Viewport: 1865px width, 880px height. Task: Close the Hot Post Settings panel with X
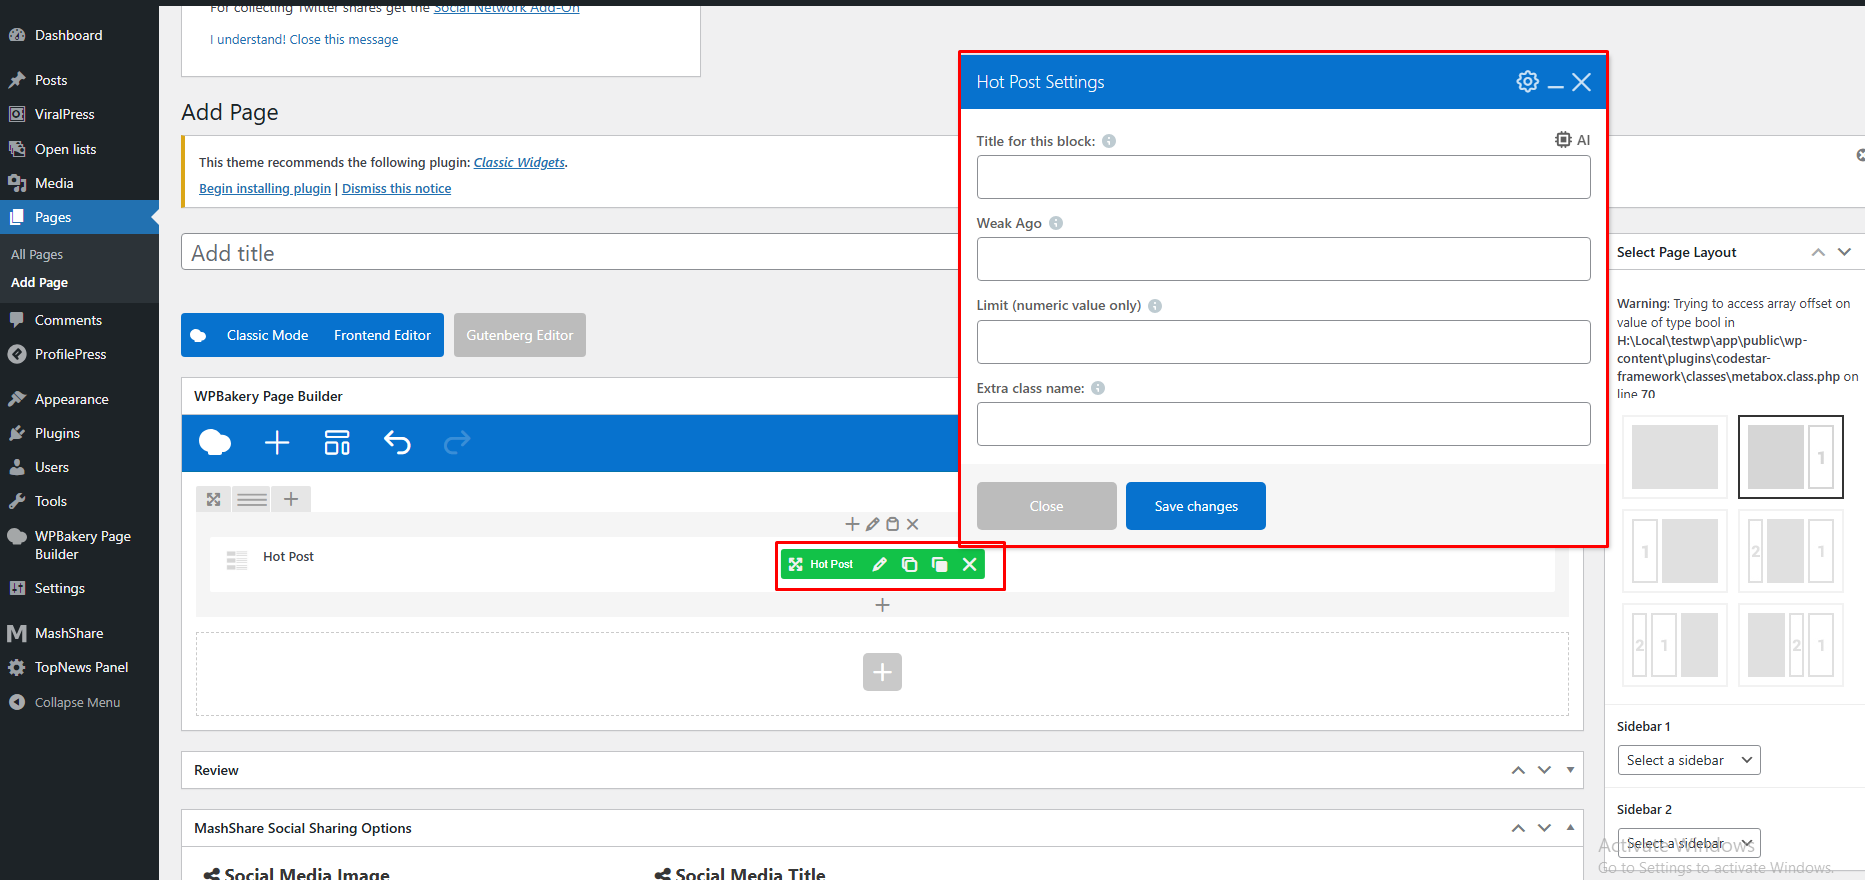point(1581,82)
